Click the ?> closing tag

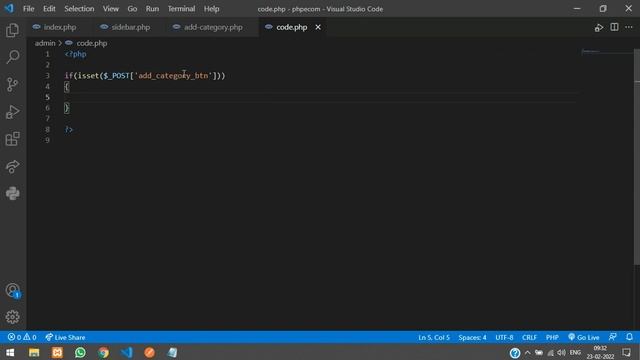point(69,129)
